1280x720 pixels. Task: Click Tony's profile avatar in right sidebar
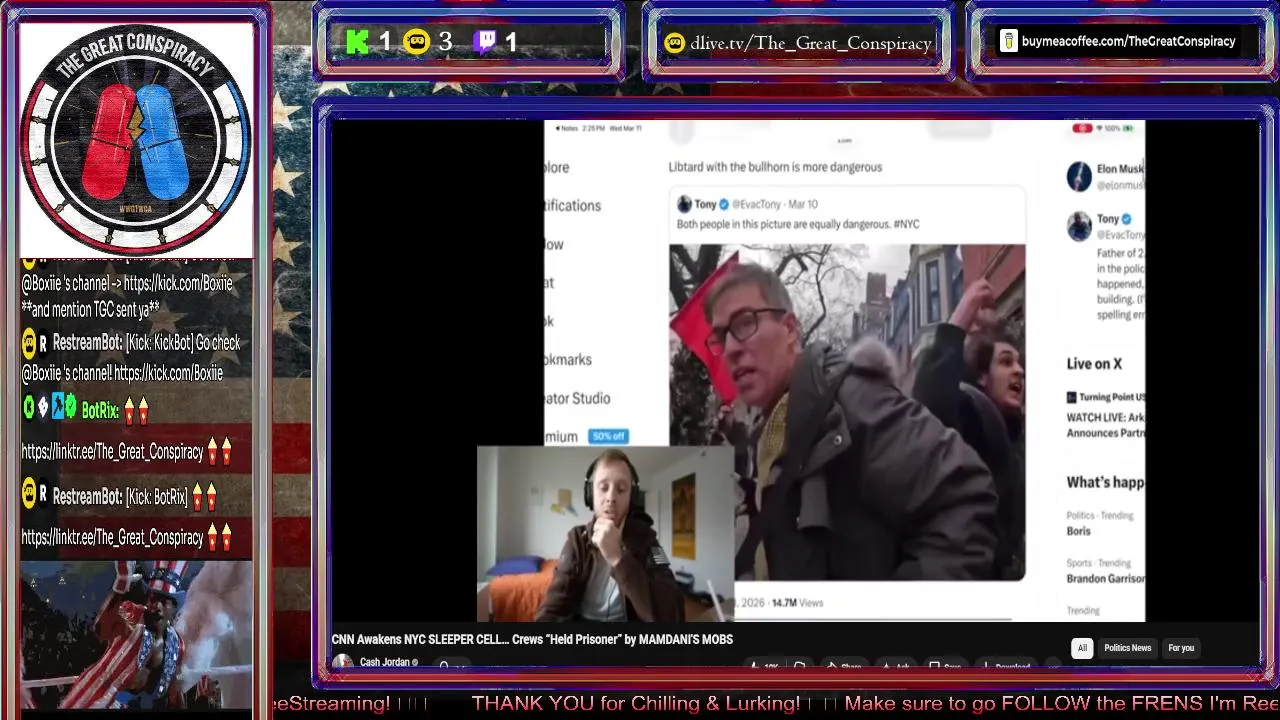point(1079,226)
